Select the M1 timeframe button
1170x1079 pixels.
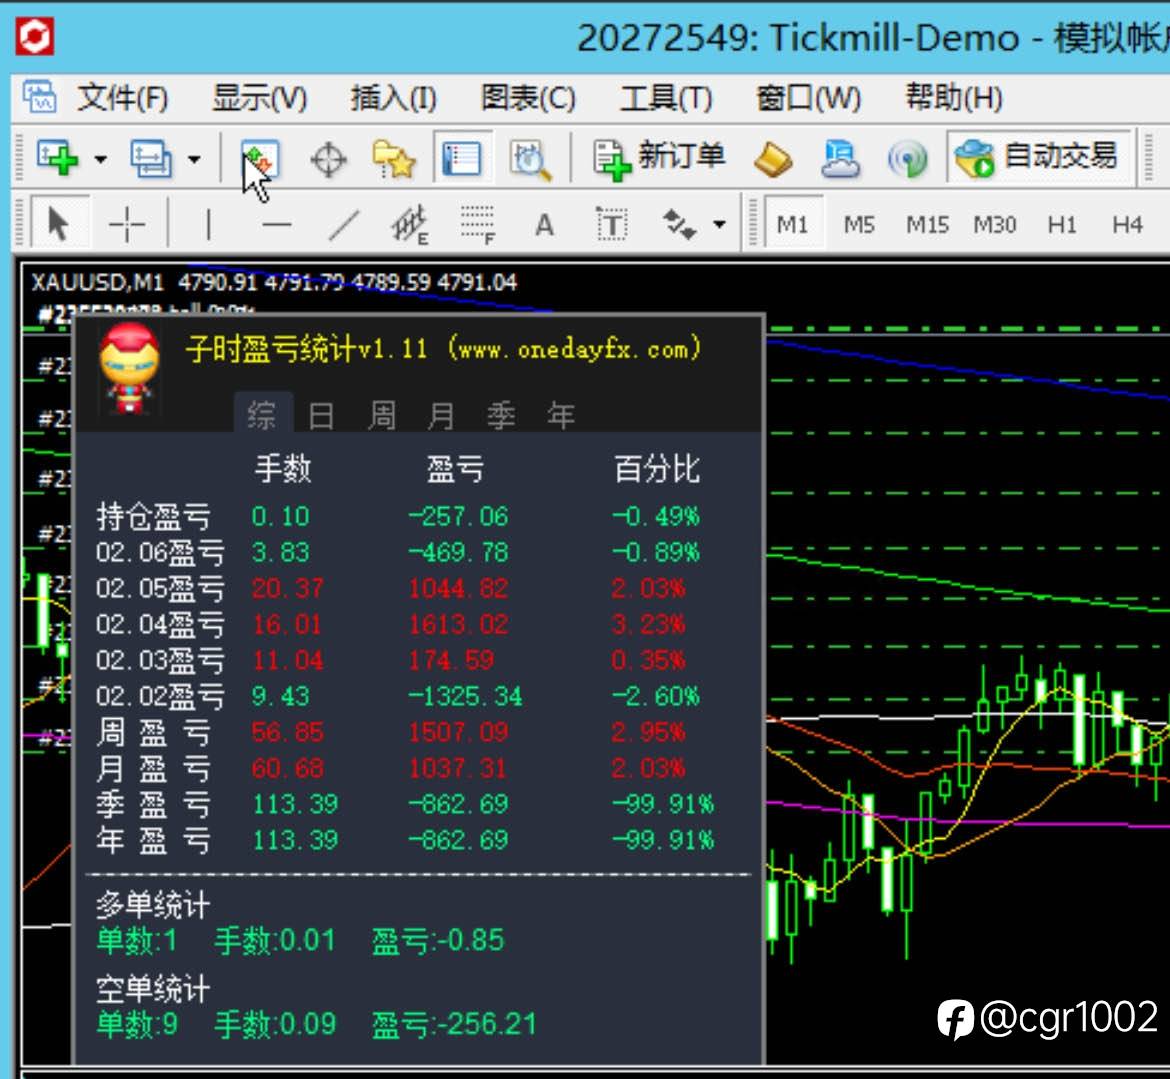tap(792, 224)
